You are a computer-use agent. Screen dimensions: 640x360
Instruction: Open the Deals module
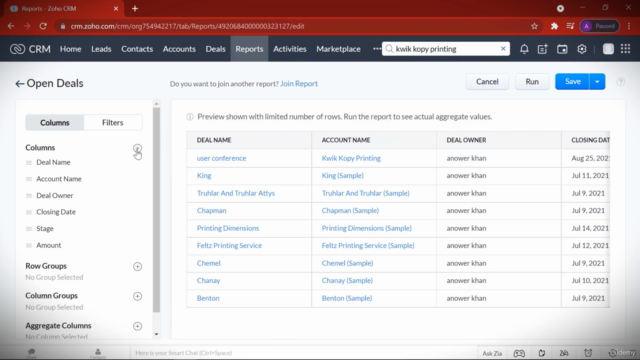click(216, 49)
